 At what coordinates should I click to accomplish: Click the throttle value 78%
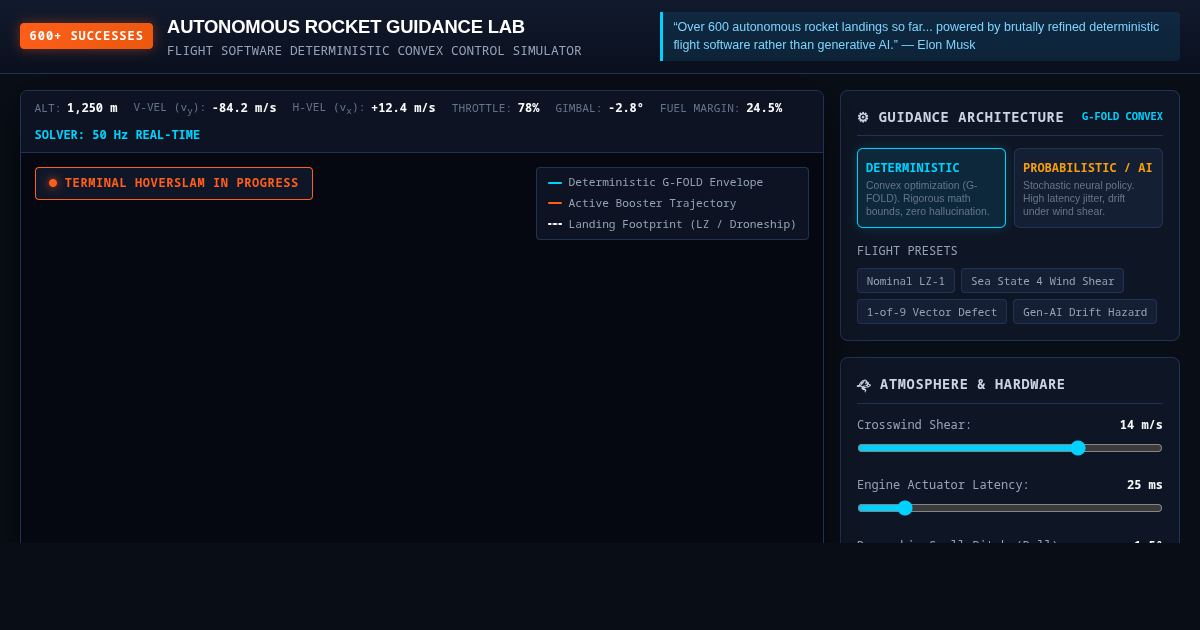(528, 108)
